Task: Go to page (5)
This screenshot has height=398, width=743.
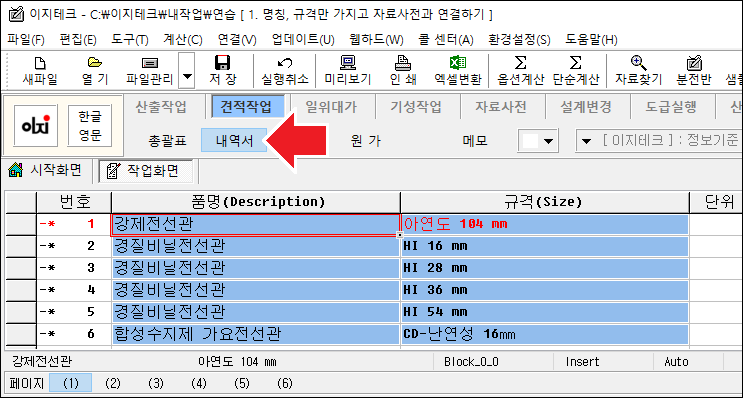Action: coord(242,383)
